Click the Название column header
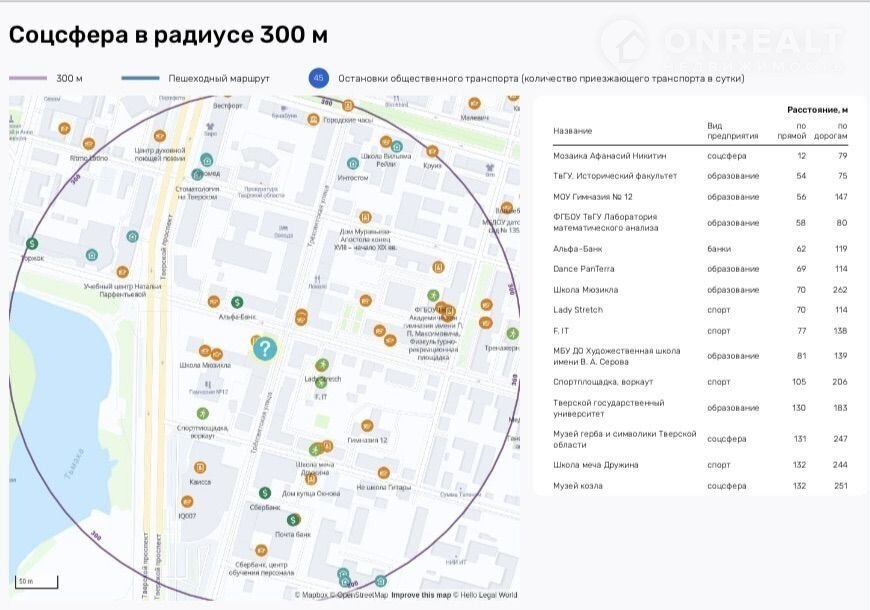Viewport: 870px width, 610px height. pyautogui.click(x=573, y=131)
